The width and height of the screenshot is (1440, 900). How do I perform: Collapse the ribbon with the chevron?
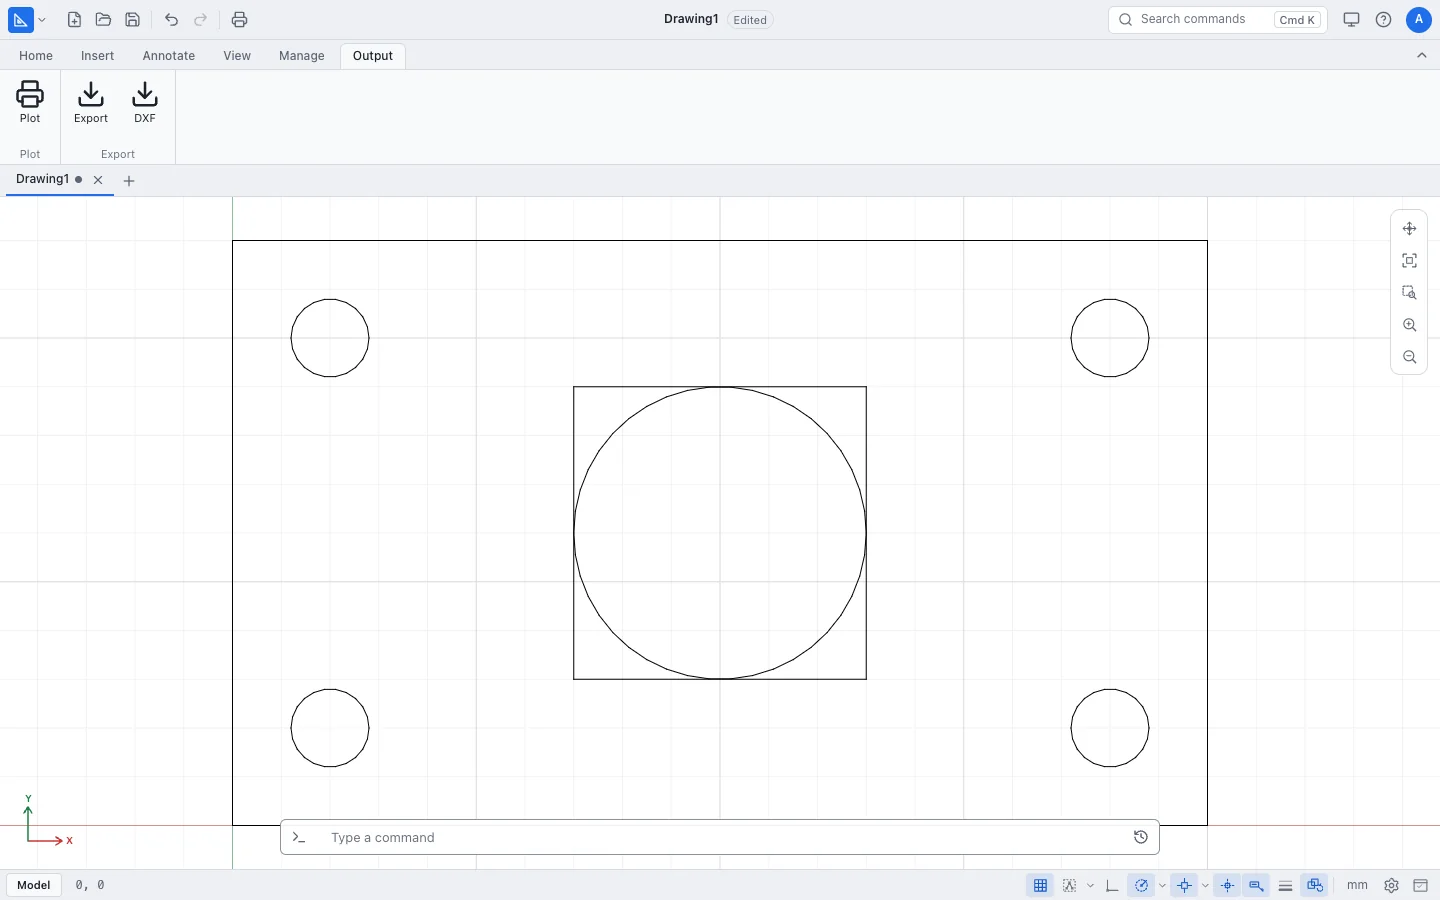pyautogui.click(x=1422, y=56)
